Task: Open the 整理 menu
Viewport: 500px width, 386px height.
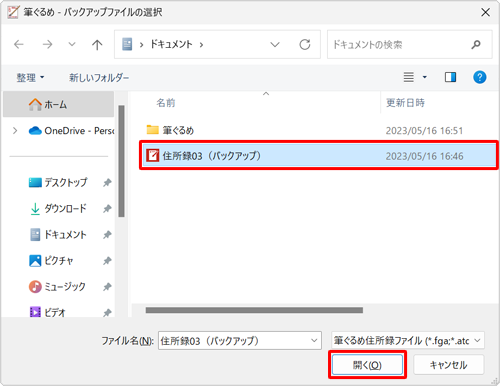Action: (x=30, y=78)
